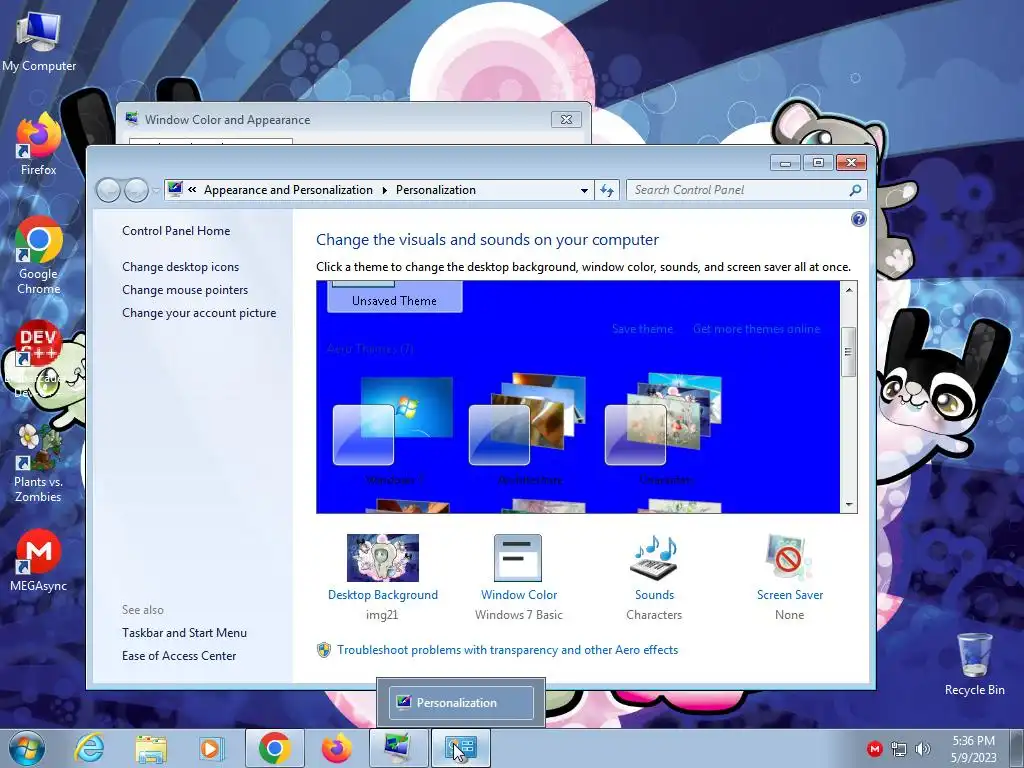This screenshot has width=1024, height=768.
Task: Open Windows Media Player from taskbar
Action: click(211, 748)
